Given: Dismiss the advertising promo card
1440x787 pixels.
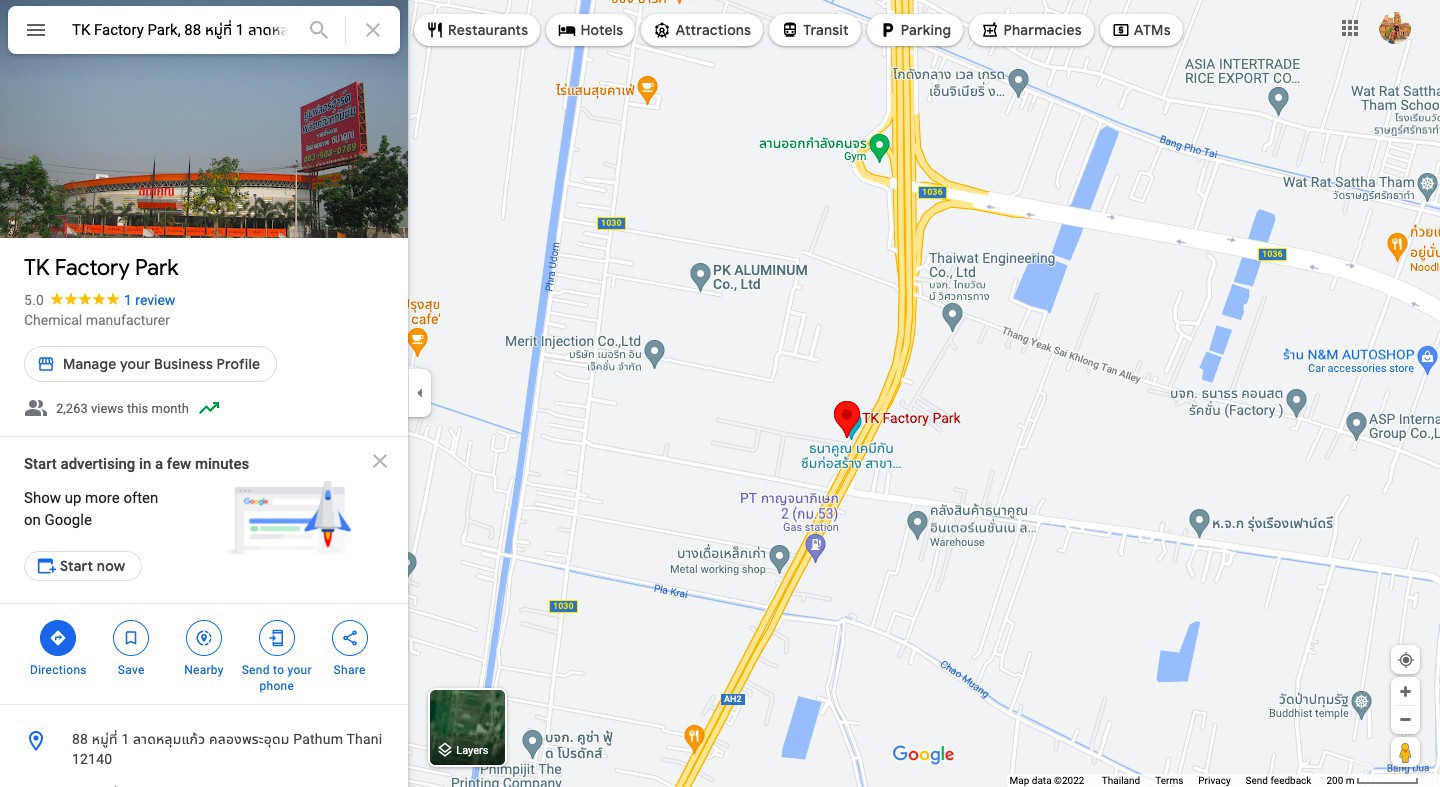Looking at the screenshot, I should (380, 461).
